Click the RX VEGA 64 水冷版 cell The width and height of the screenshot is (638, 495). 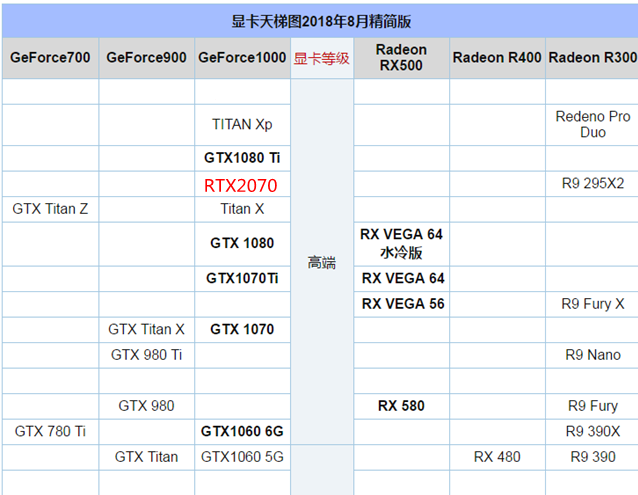[x=401, y=243]
